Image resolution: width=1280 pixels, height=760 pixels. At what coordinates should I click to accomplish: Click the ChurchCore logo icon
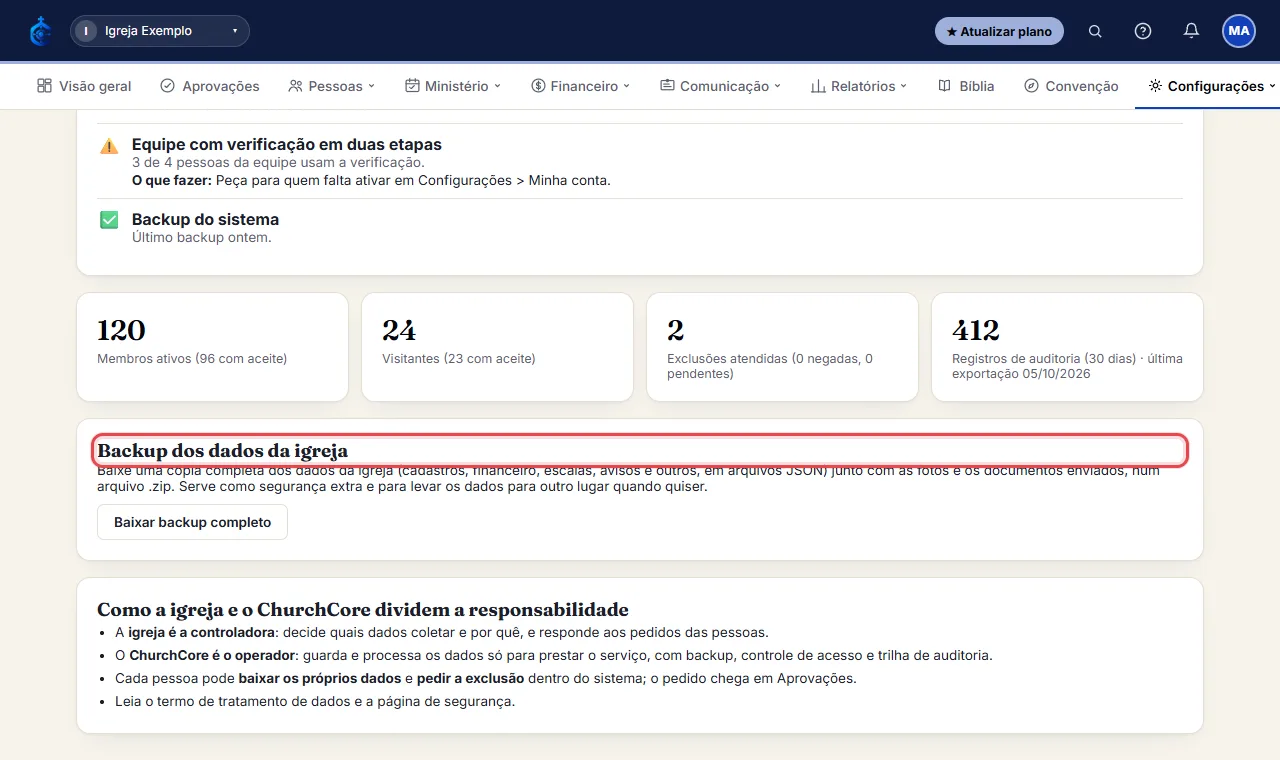click(40, 31)
